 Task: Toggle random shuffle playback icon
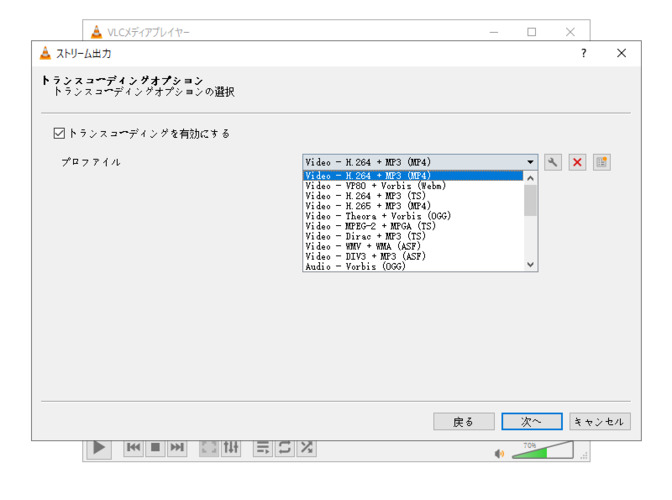click(306, 448)
